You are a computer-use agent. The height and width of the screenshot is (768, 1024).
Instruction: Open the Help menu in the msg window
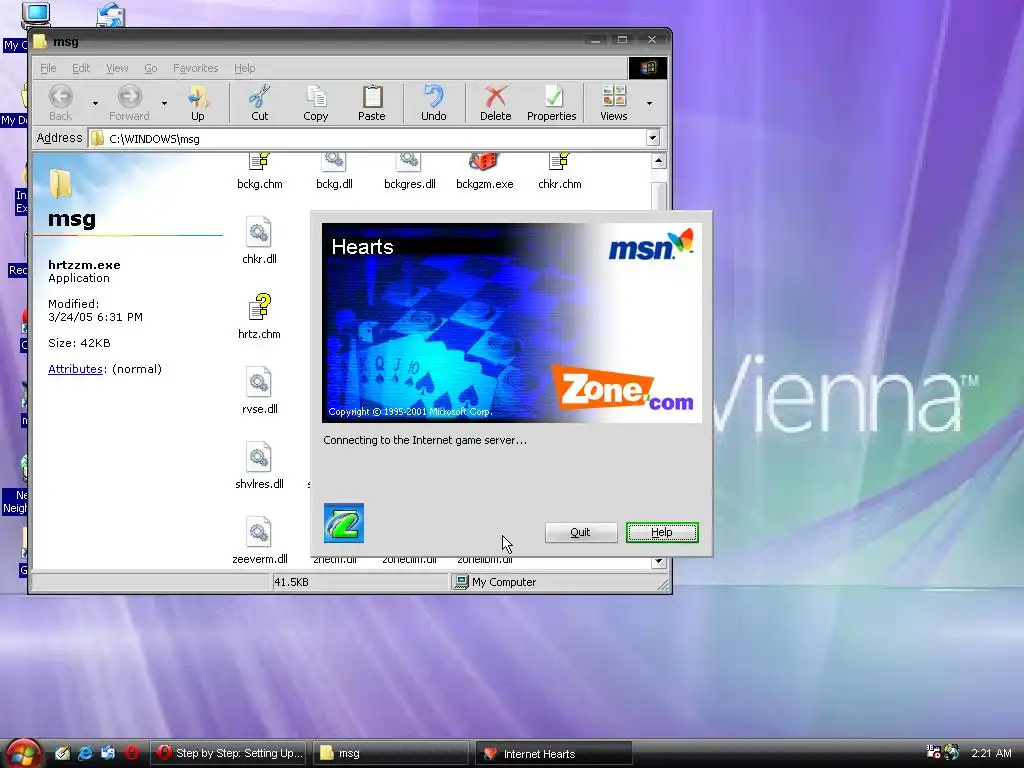tap(245, 68)
